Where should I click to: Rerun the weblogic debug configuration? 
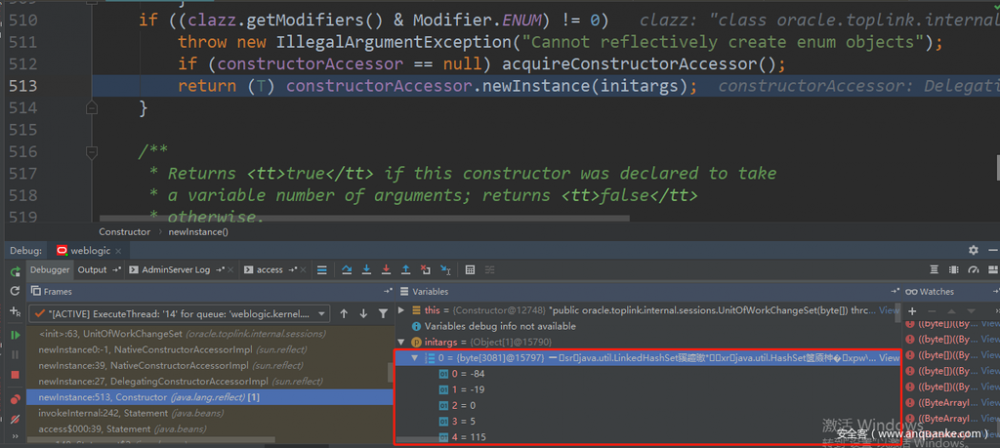15,272
